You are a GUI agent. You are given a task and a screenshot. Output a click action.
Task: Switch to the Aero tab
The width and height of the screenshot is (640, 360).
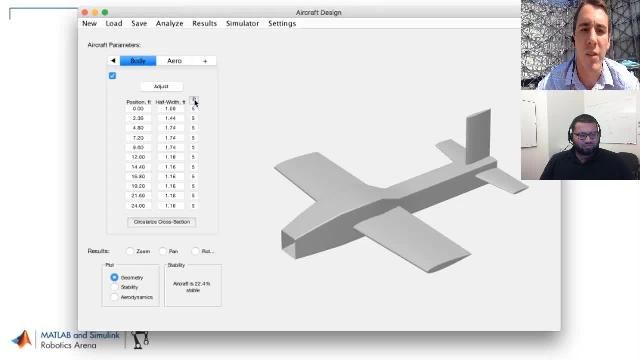coord(175,61)
